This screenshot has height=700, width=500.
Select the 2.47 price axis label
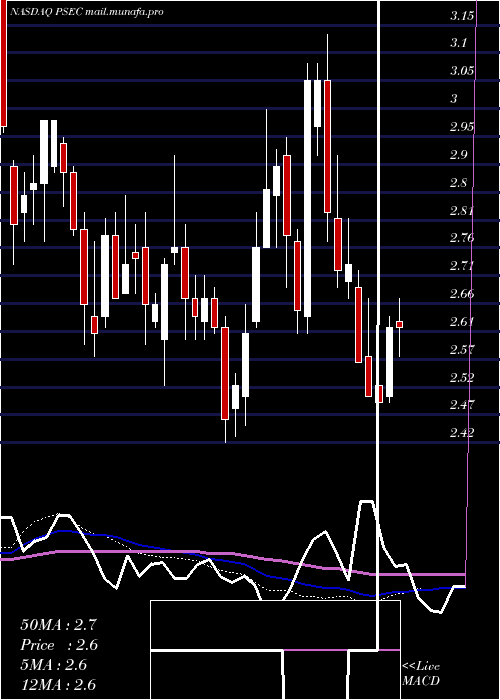(x=462, y=405)
